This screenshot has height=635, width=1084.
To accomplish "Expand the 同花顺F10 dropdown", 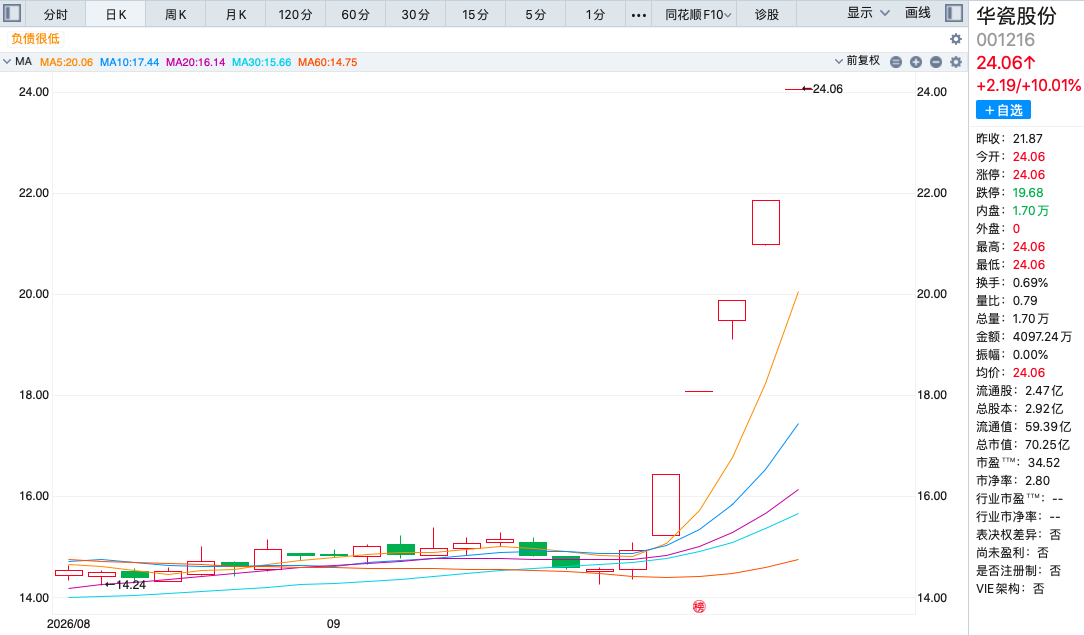I will pyautogui.click(x=698, y=15).
